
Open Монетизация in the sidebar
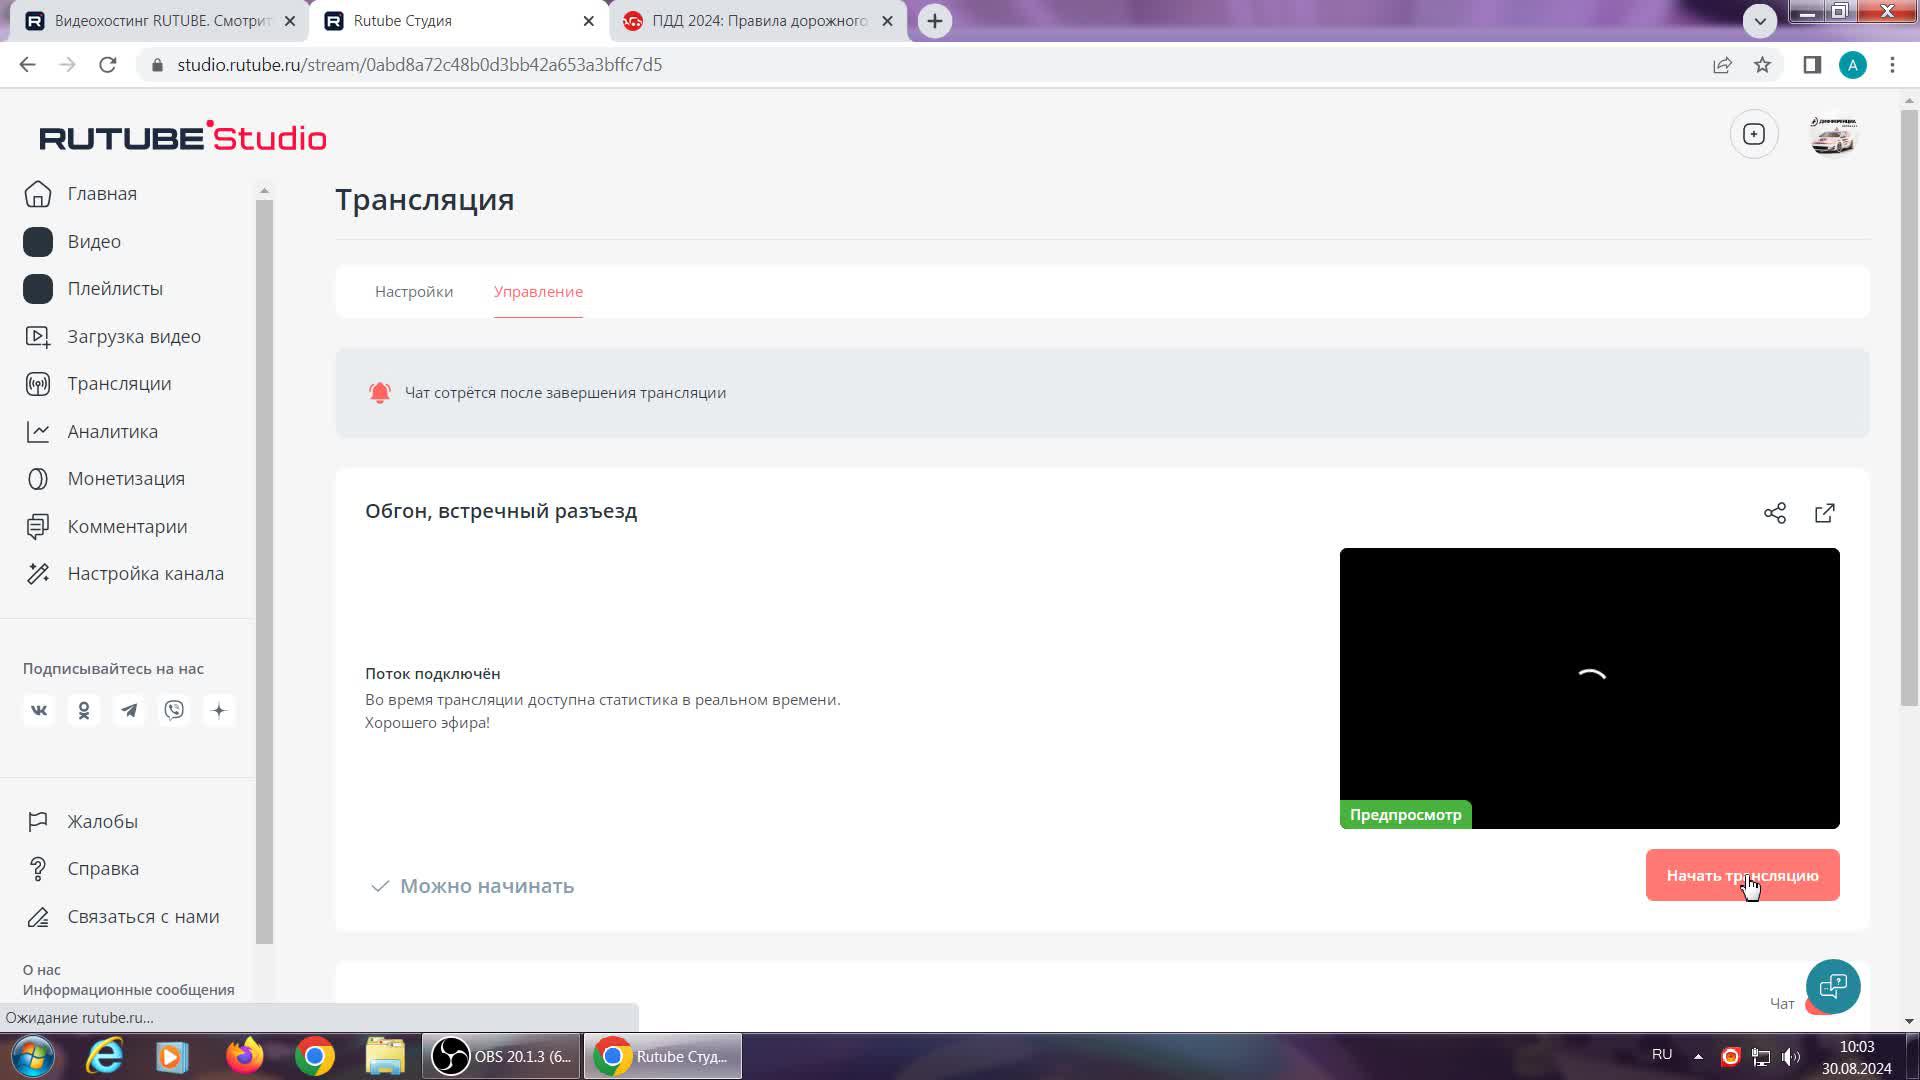coord(126,479)
